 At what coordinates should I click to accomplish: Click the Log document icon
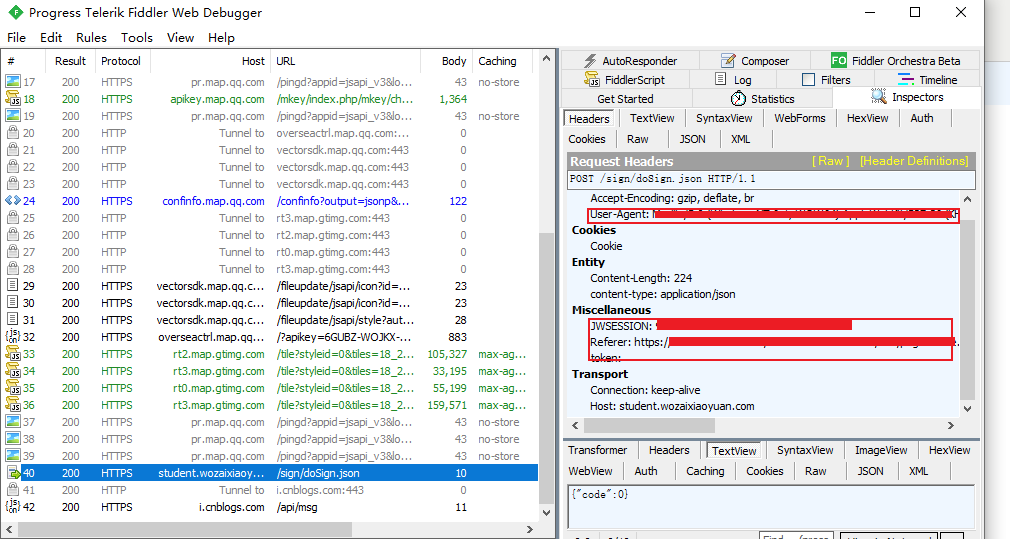click(721, 79)
